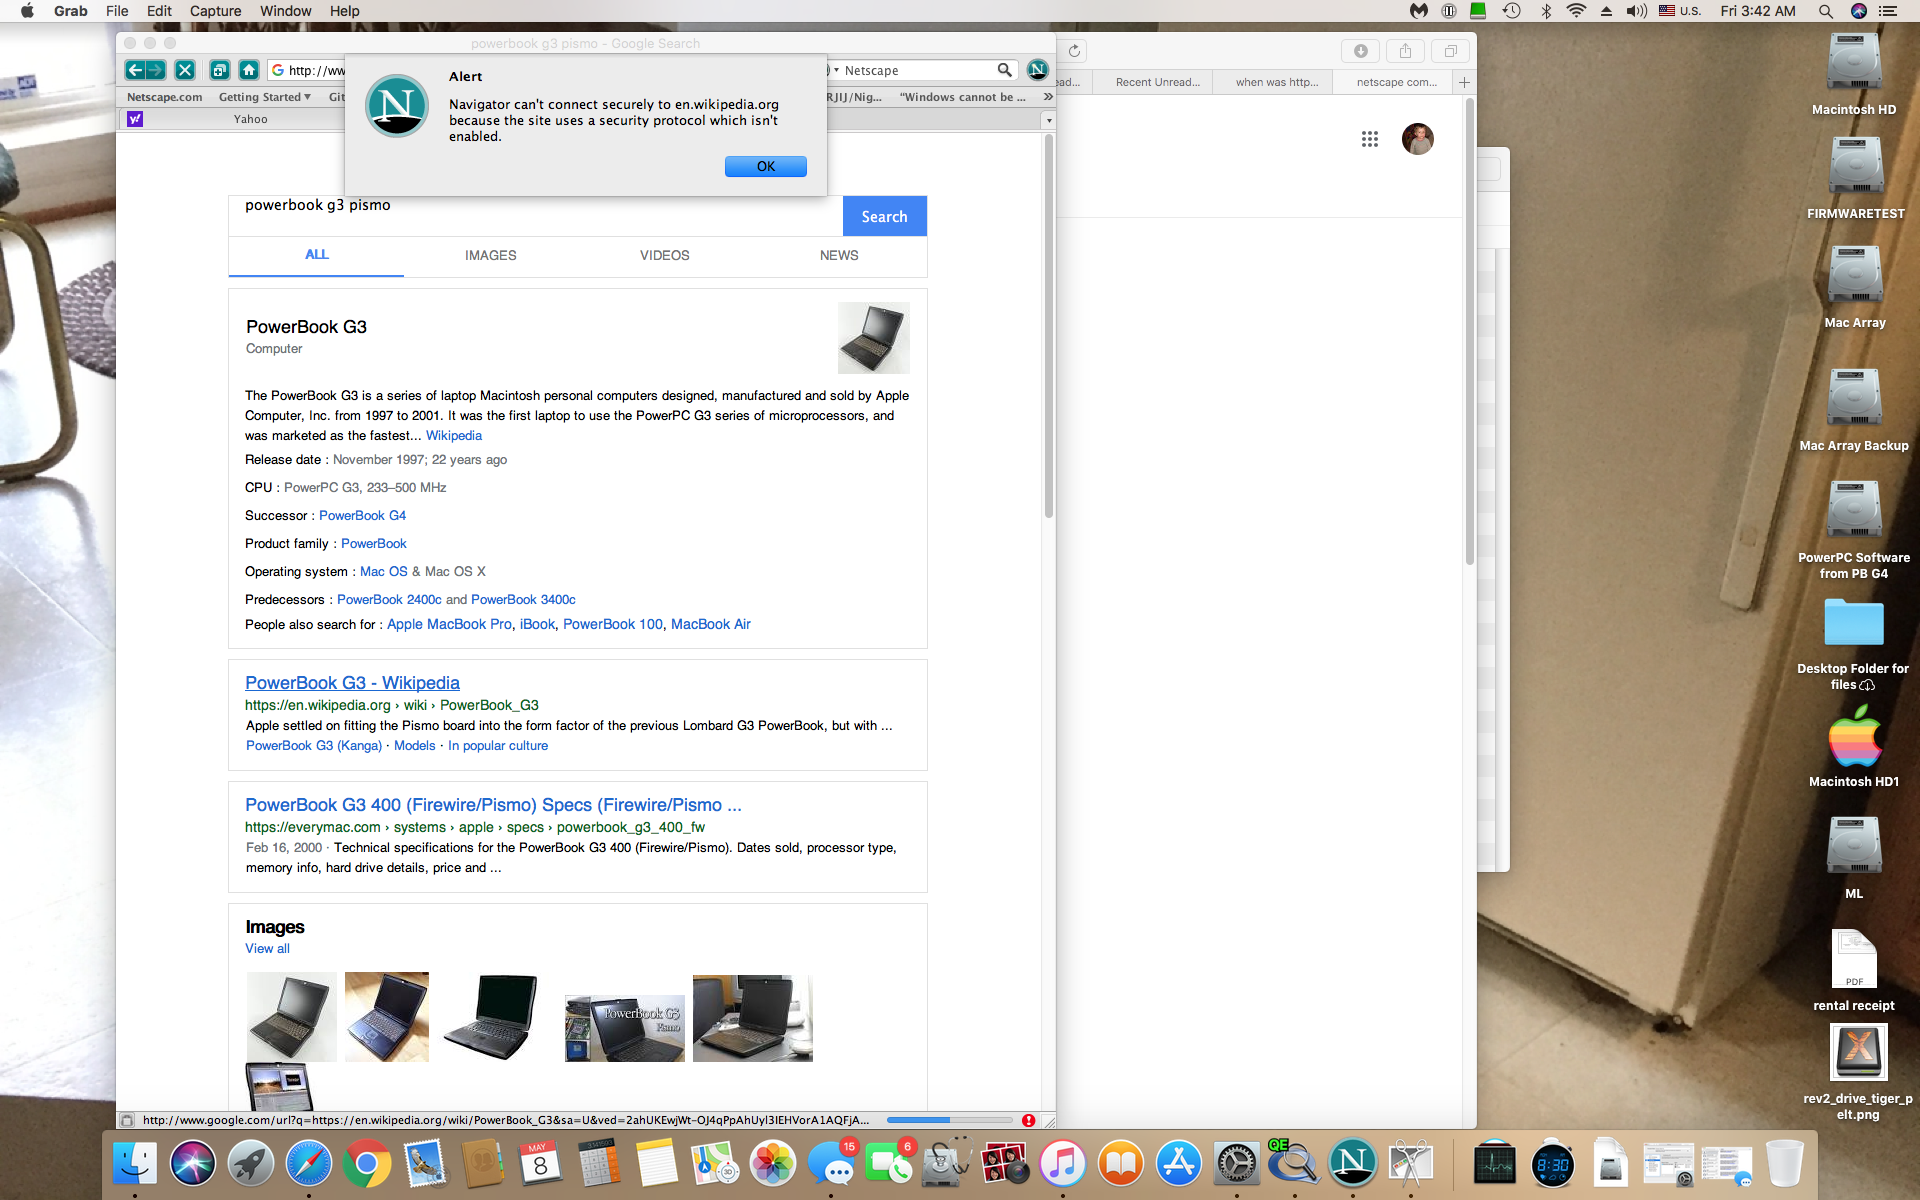Screen dimensions: 1920x1200
Task: Show Safari's tab overview
Action: (x=1450, y=51)
